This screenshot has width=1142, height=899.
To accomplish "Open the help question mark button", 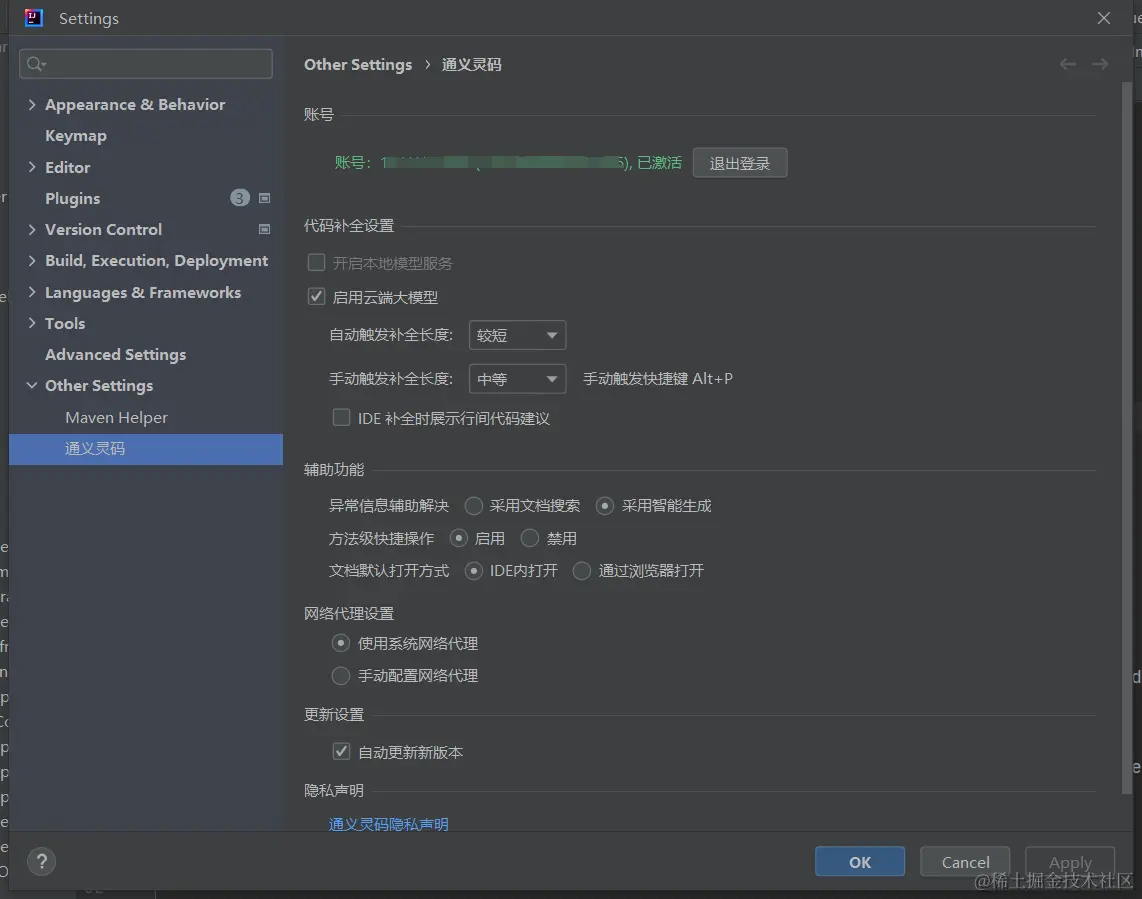I will [42, 862].
